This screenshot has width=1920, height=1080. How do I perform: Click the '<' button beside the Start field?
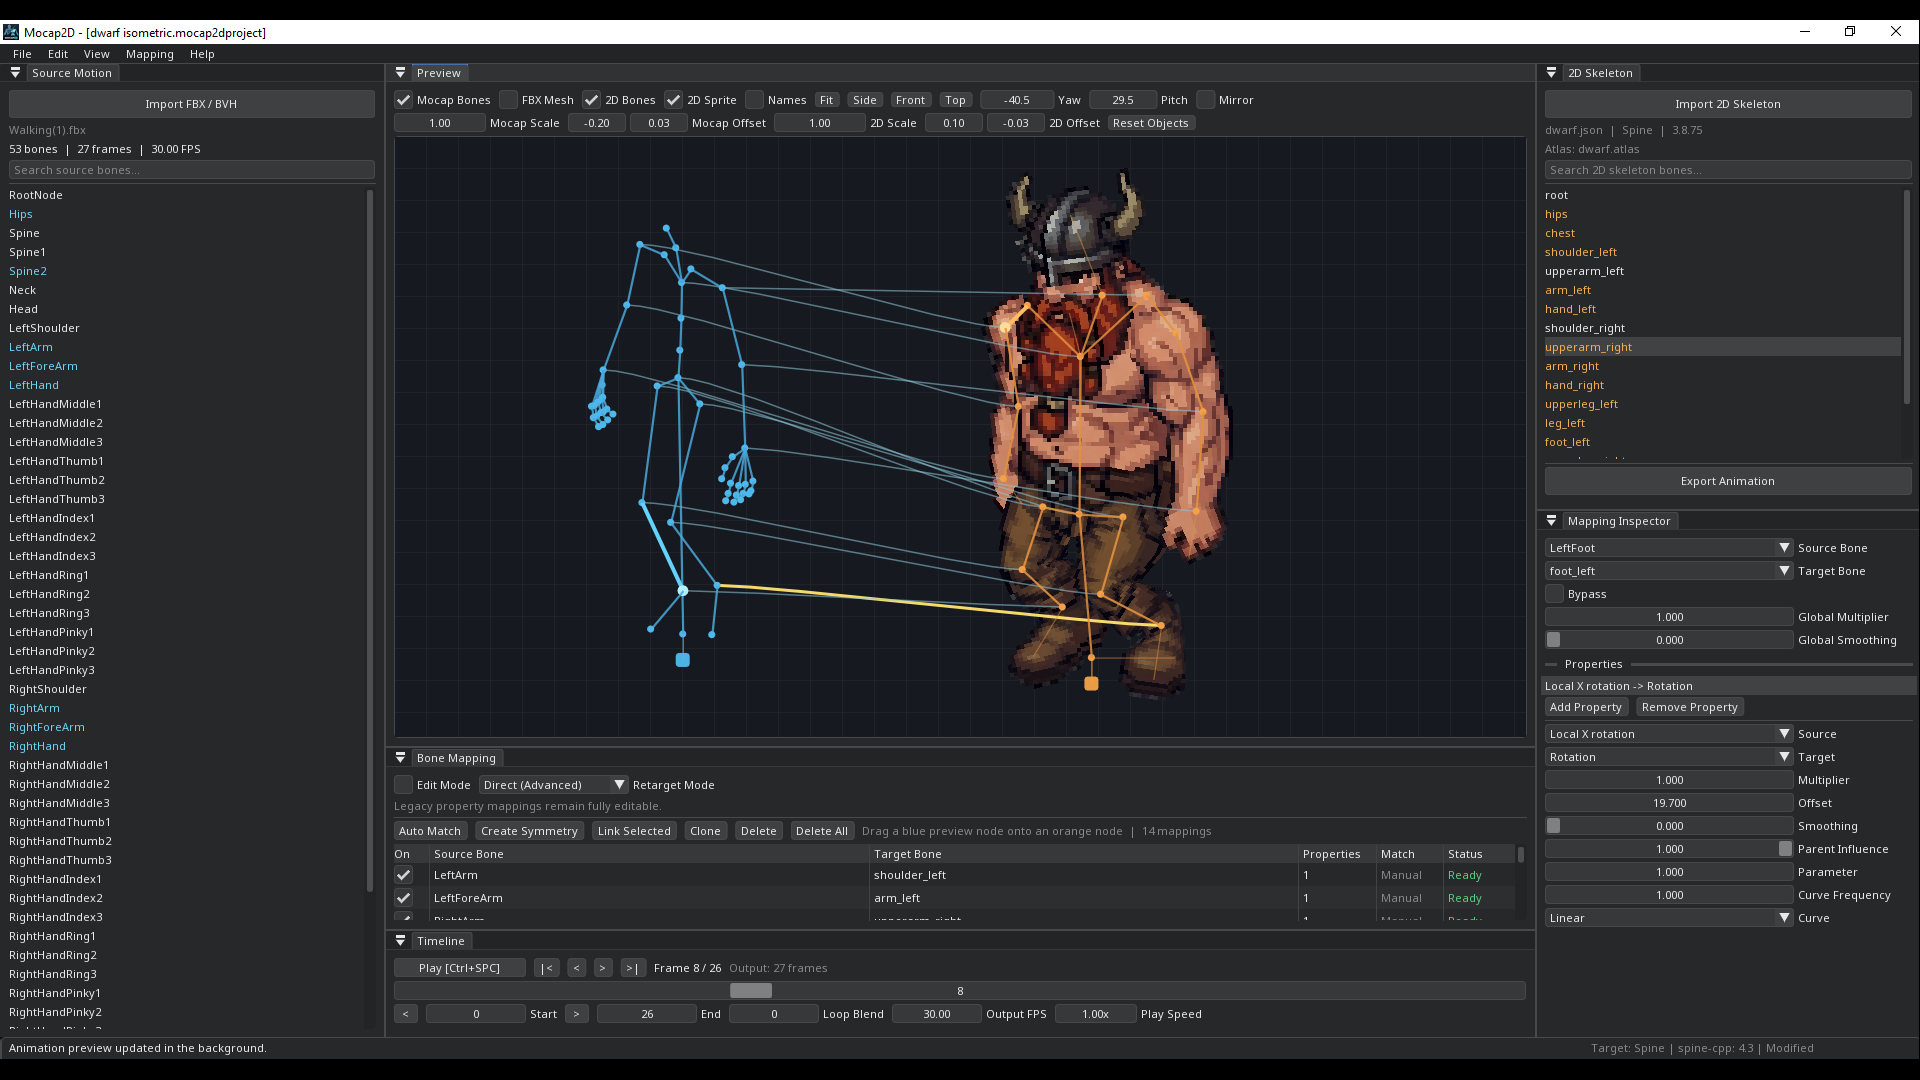[406, 1014]
